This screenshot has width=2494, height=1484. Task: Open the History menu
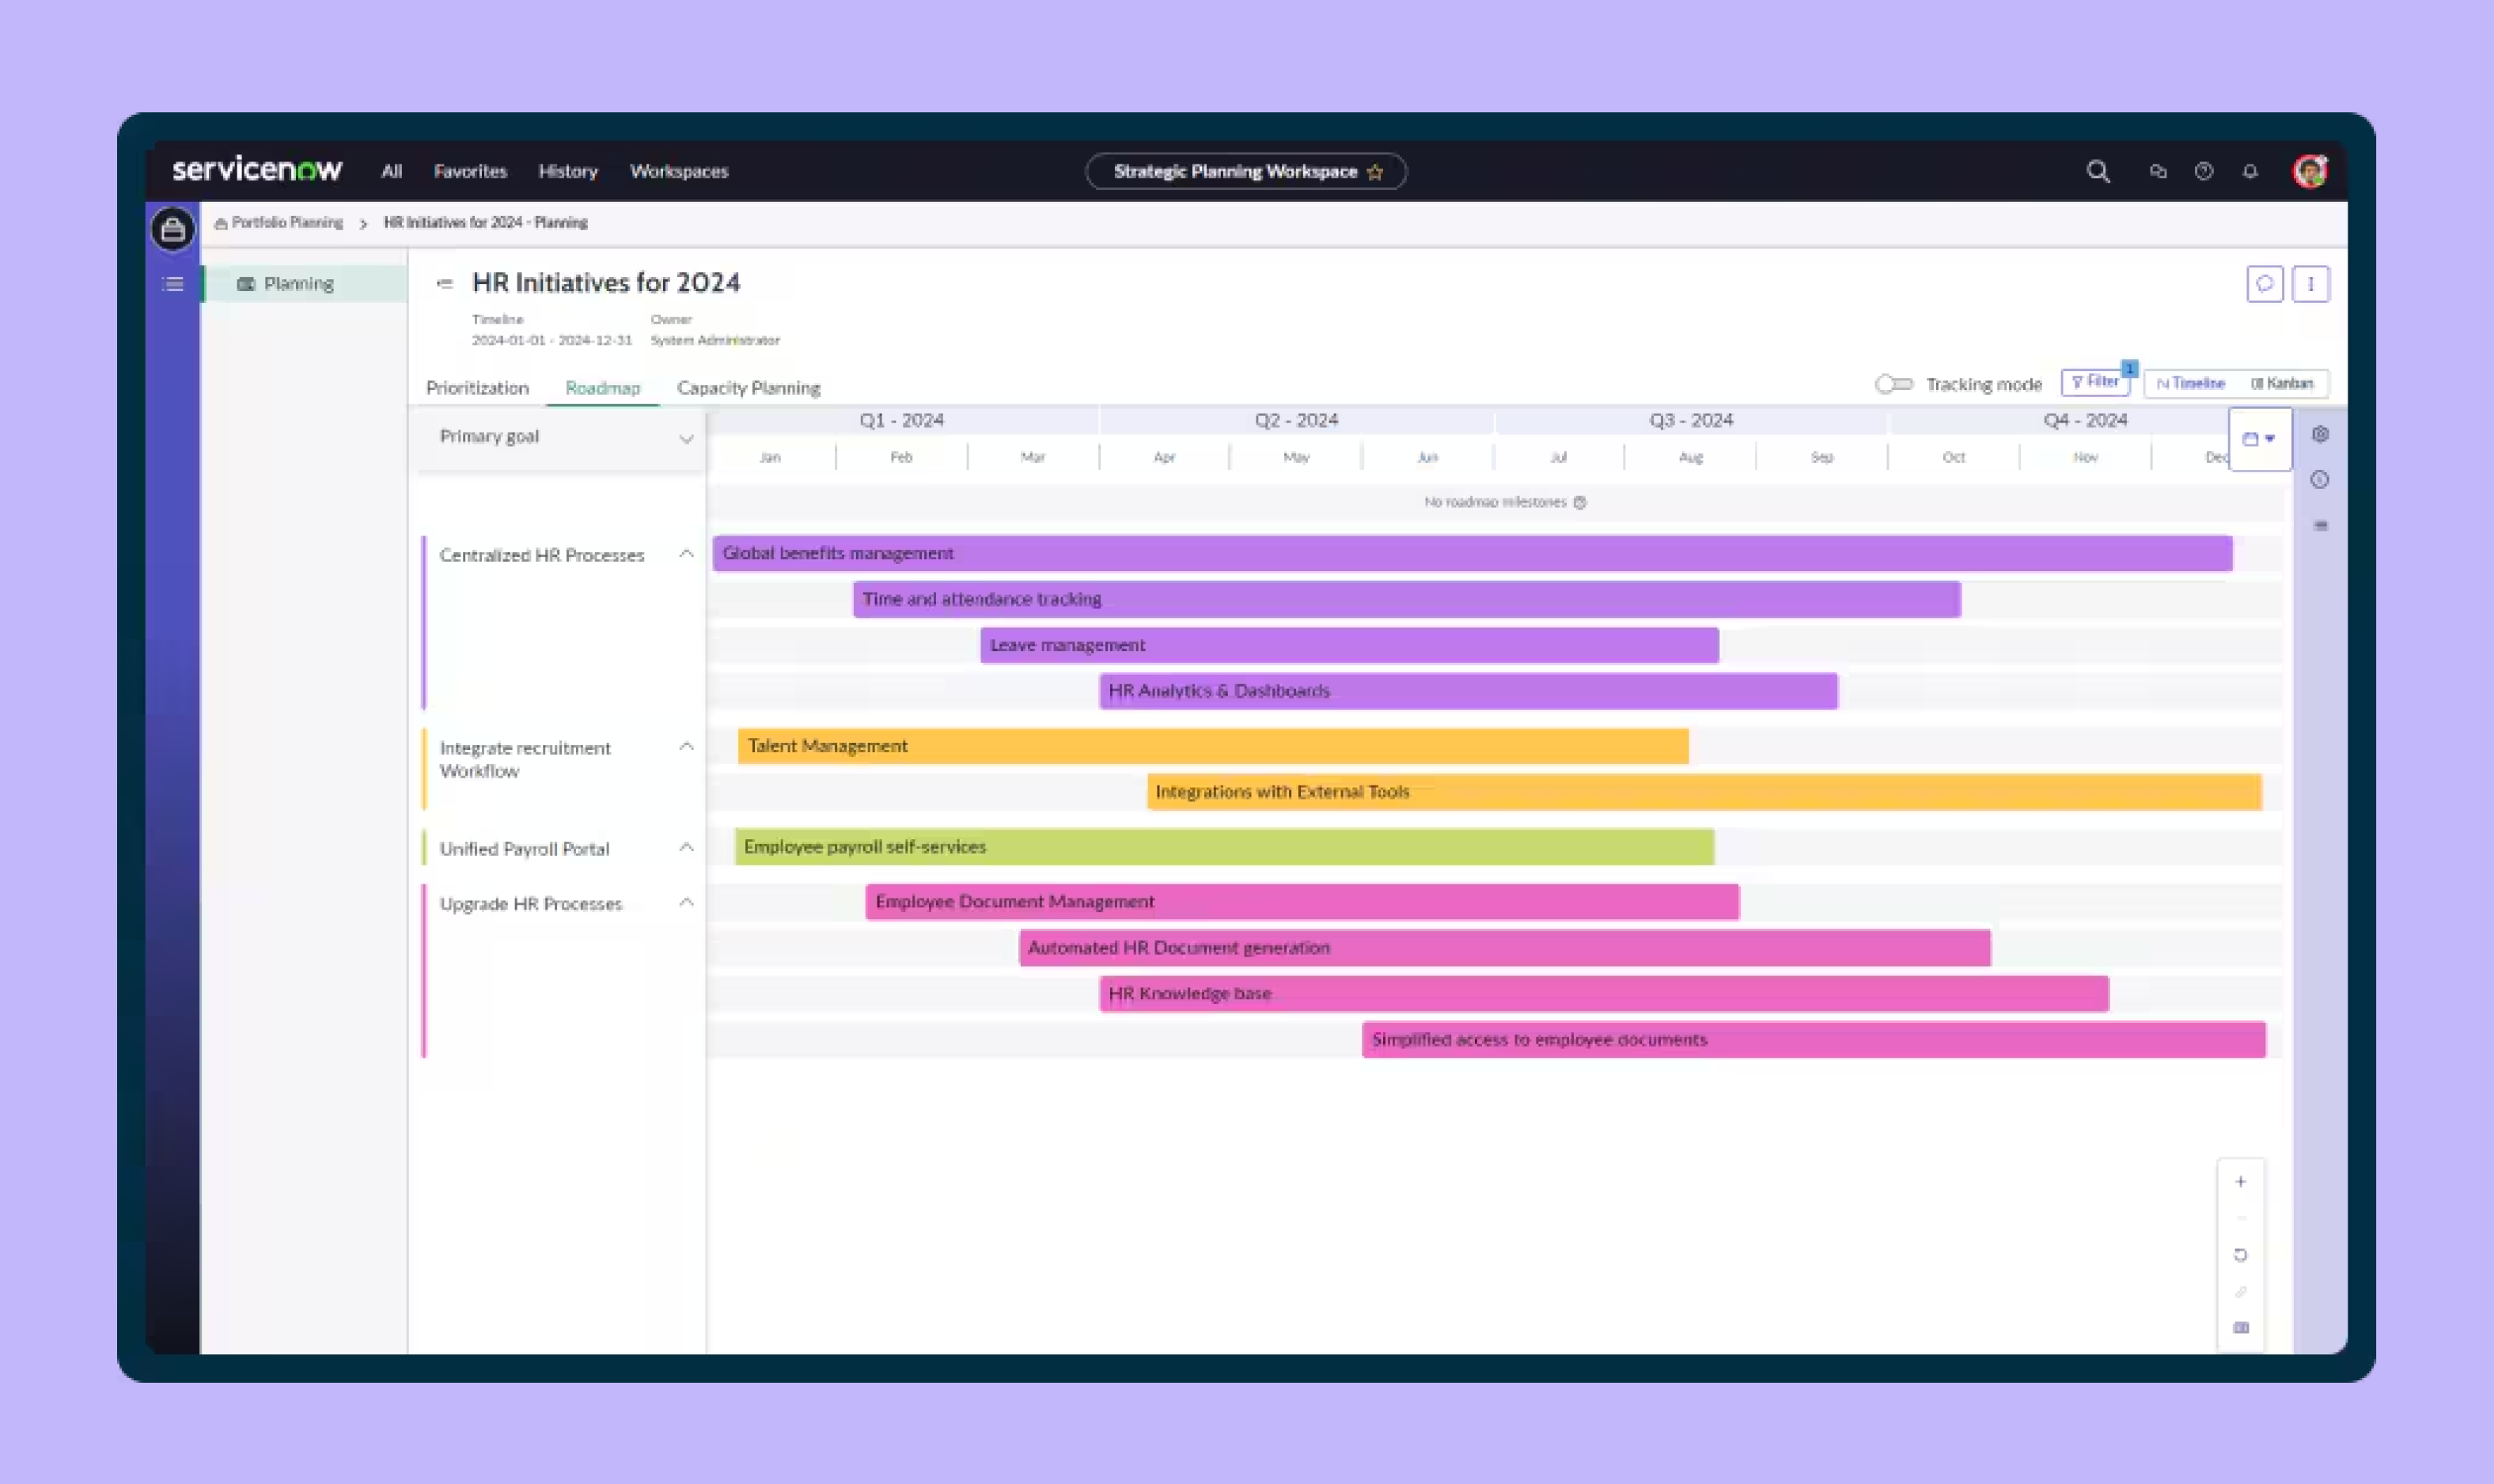(568, 172)
